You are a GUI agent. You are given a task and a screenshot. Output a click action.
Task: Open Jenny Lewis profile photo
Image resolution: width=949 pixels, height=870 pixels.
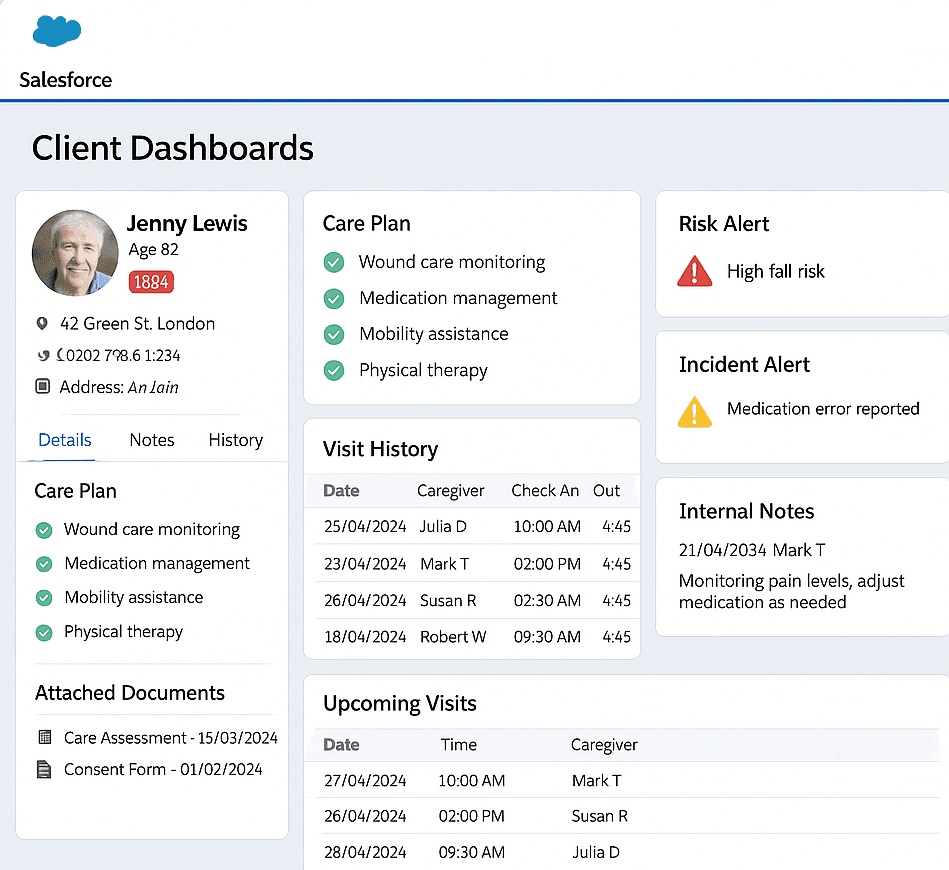[x=75, y=253]
